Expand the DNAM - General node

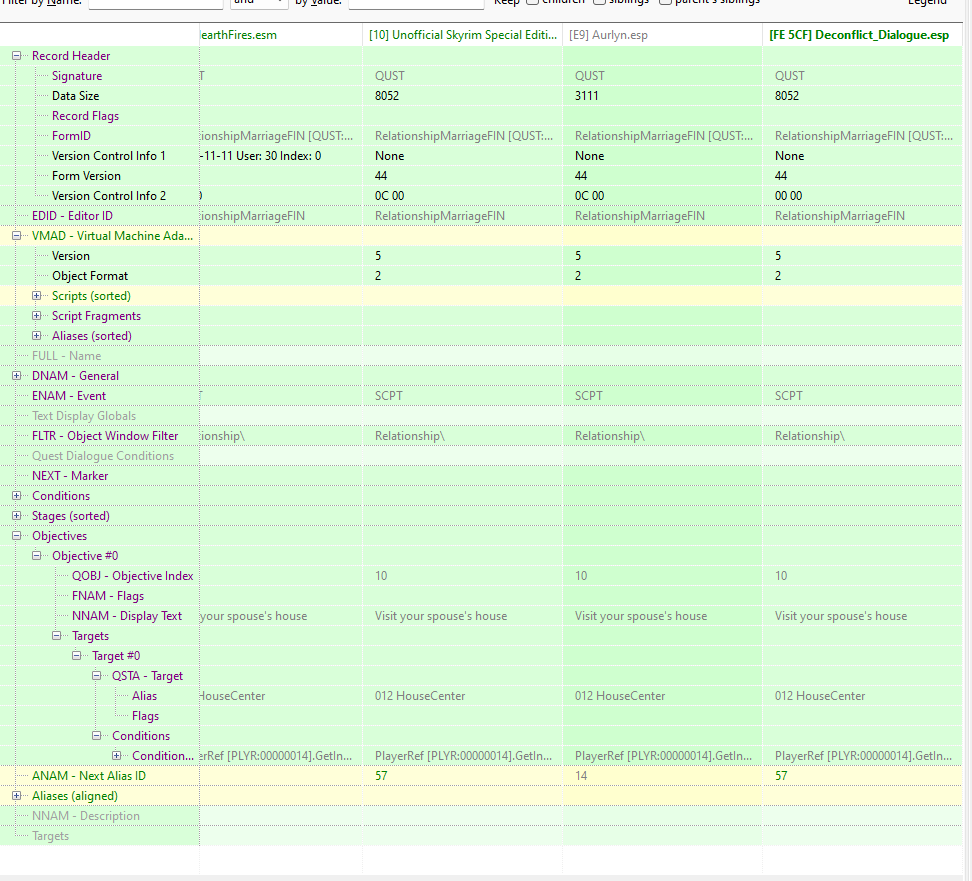17,376
